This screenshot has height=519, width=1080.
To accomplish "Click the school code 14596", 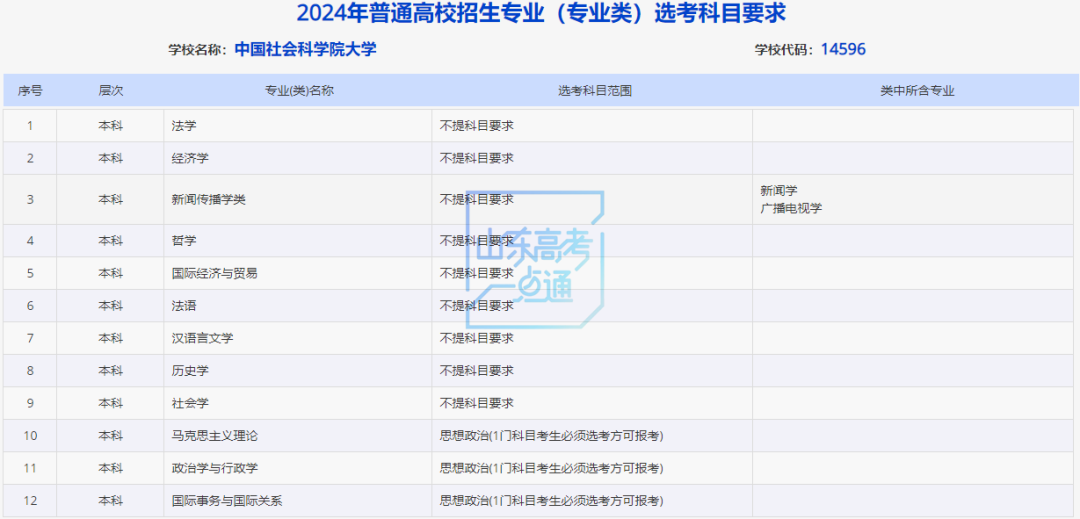I will [x=843, y=50].
